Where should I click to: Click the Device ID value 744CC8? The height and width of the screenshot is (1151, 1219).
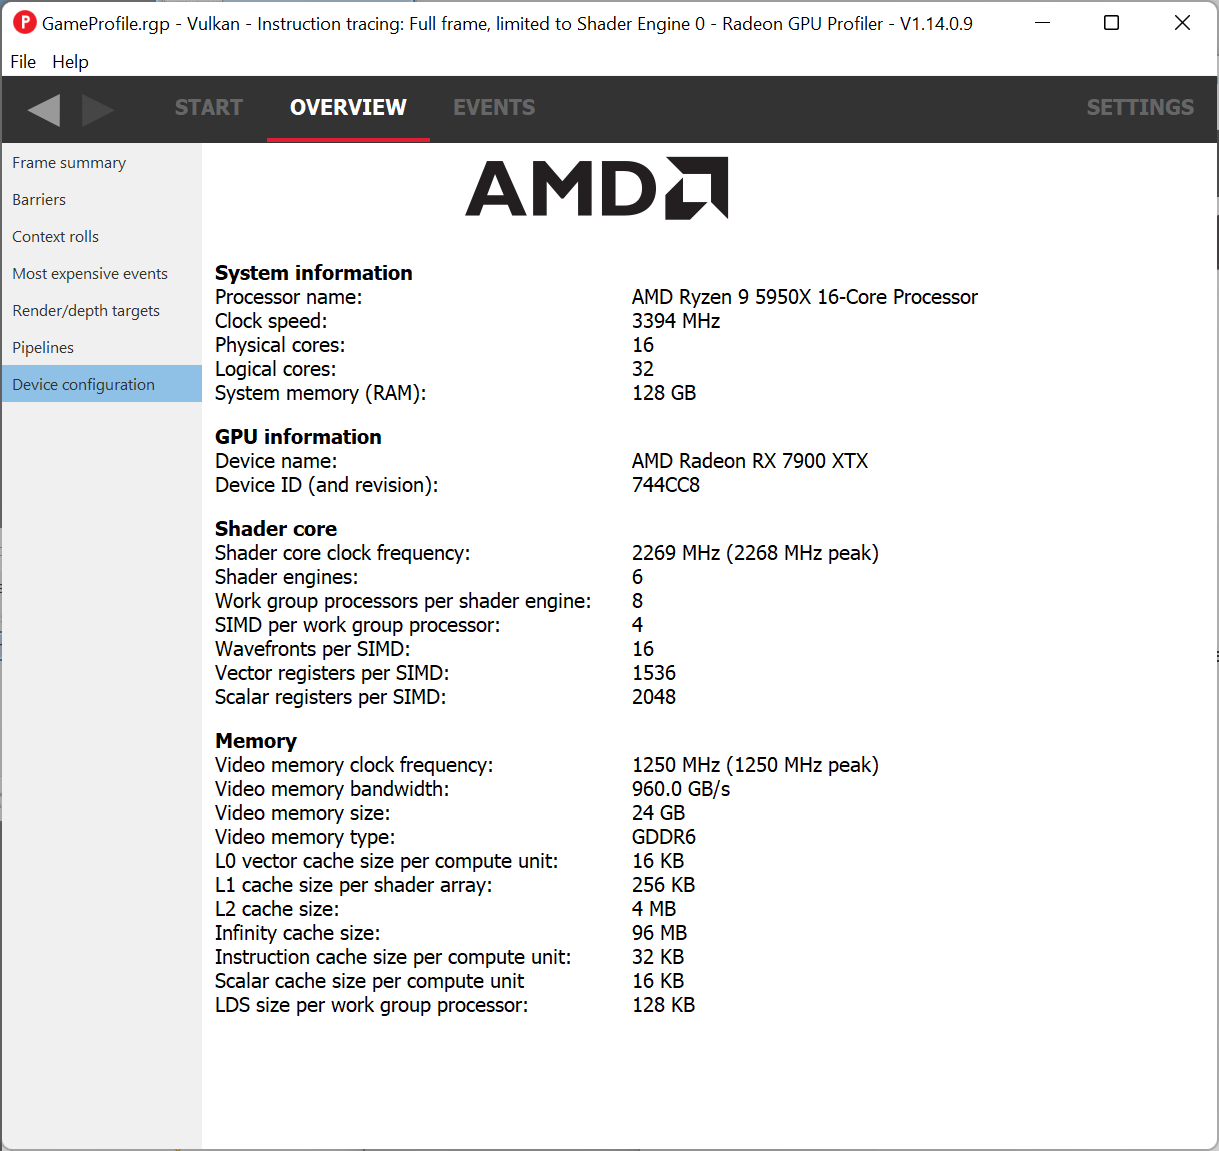(666, 485)
